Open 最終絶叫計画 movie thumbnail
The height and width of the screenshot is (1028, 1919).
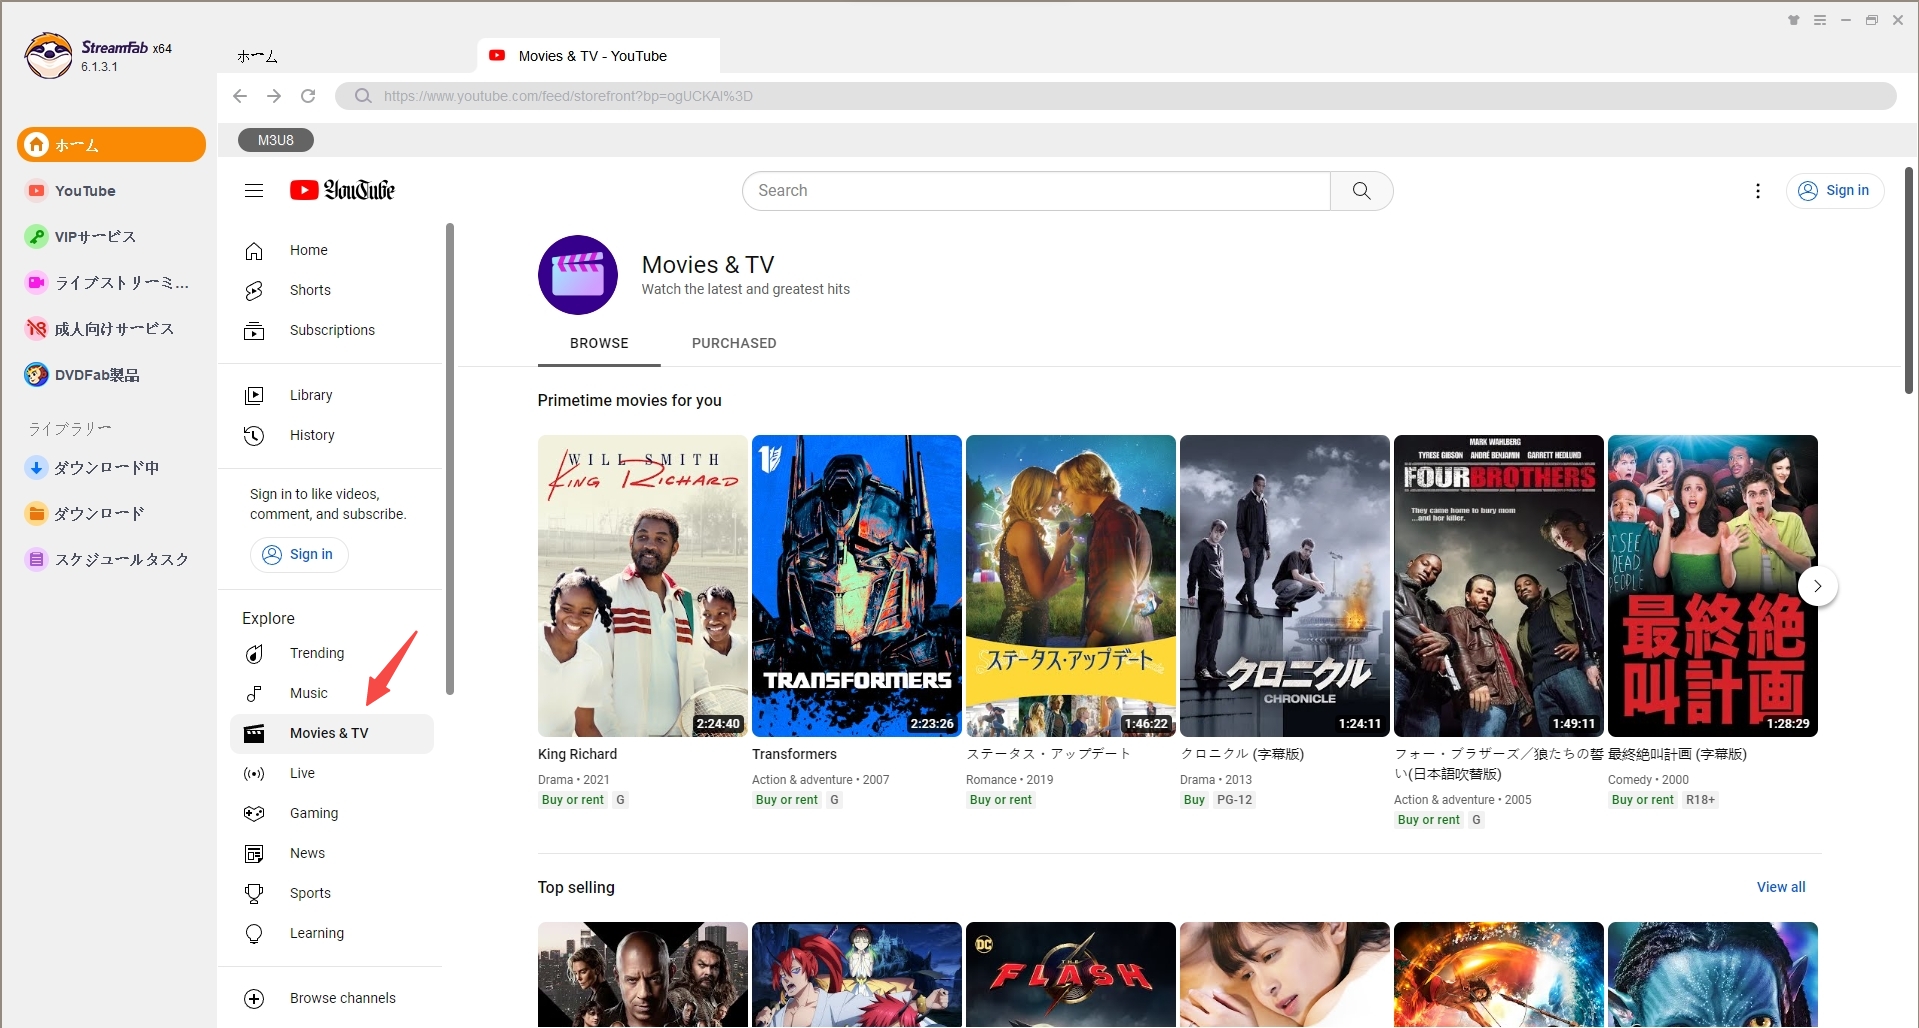tap(1713, 586)
